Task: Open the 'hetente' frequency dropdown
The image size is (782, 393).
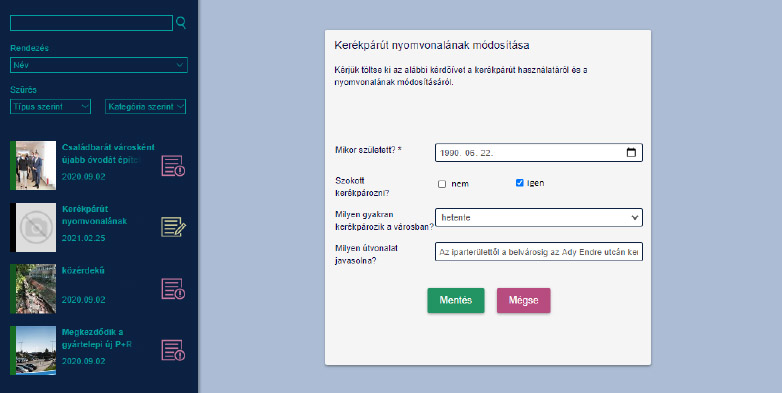Action: 539,217
